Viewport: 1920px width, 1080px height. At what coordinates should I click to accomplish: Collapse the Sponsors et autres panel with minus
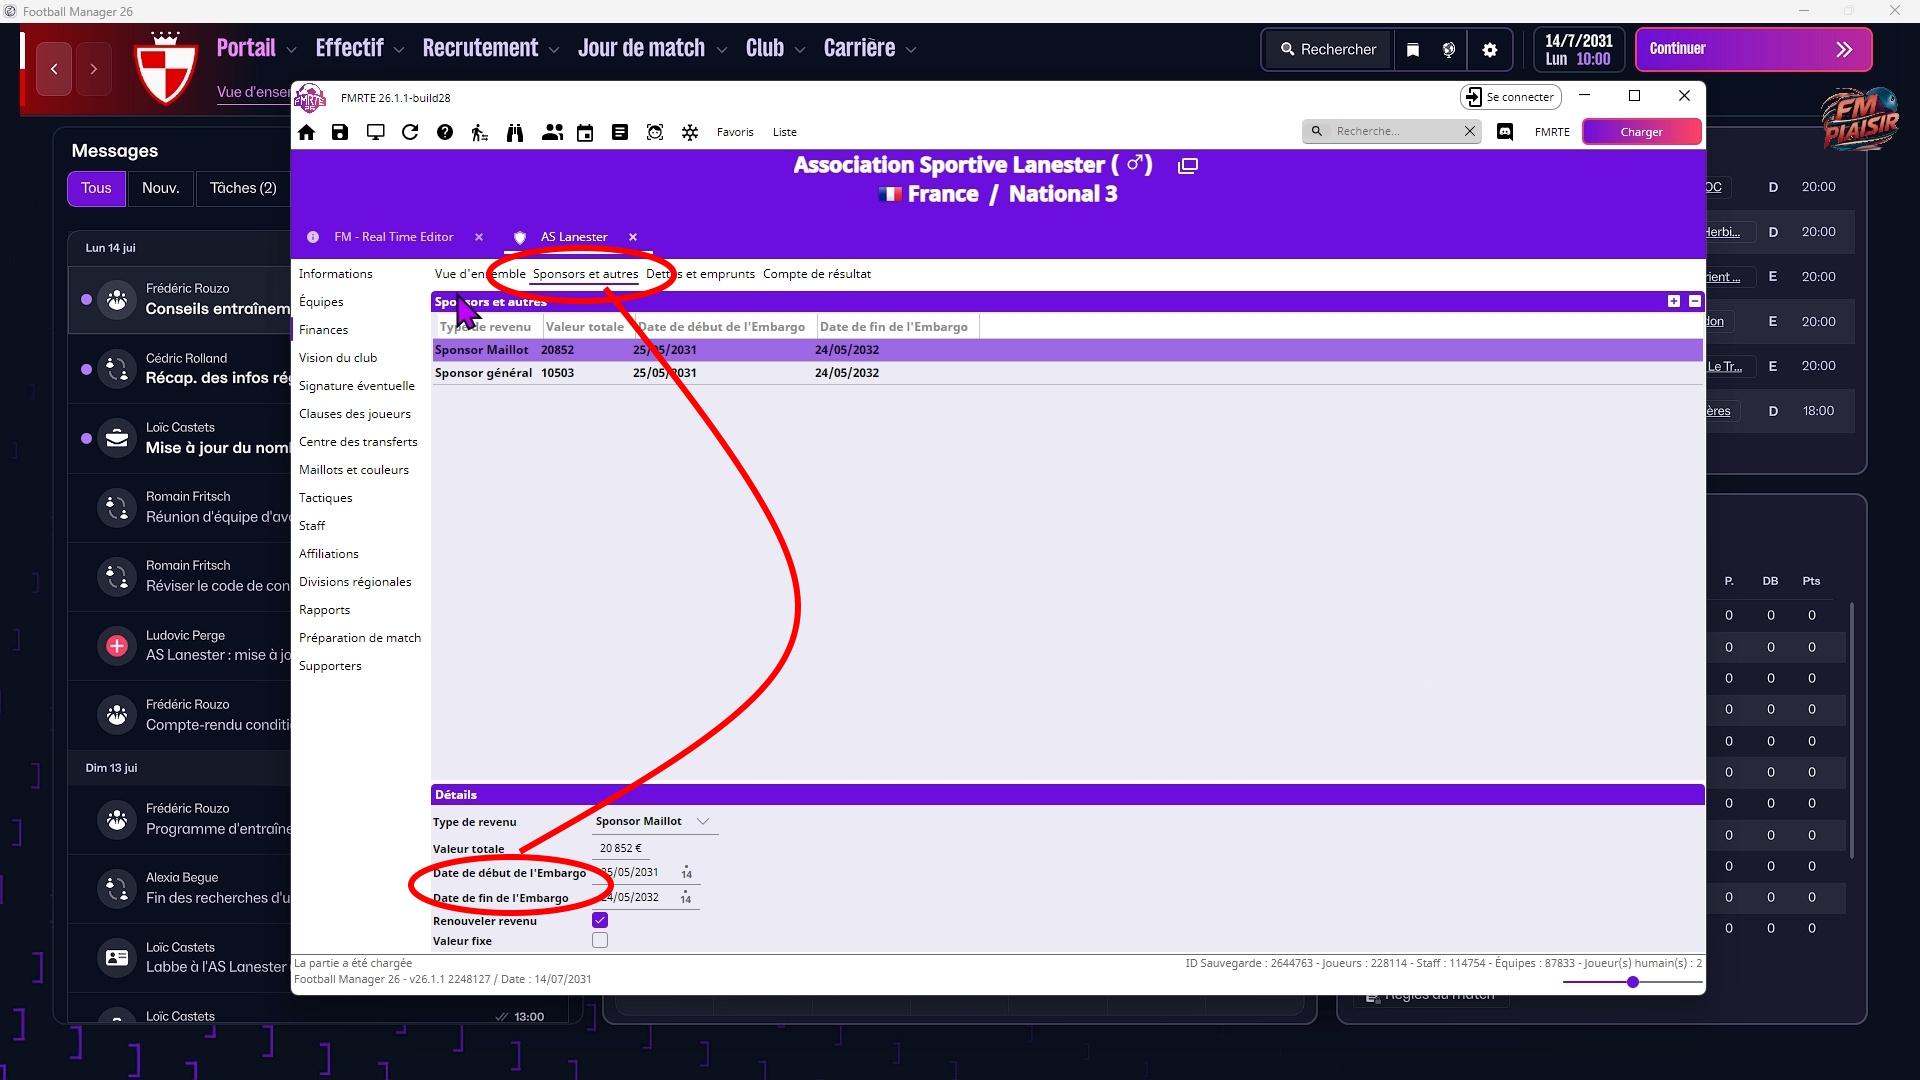[1694, 301]
